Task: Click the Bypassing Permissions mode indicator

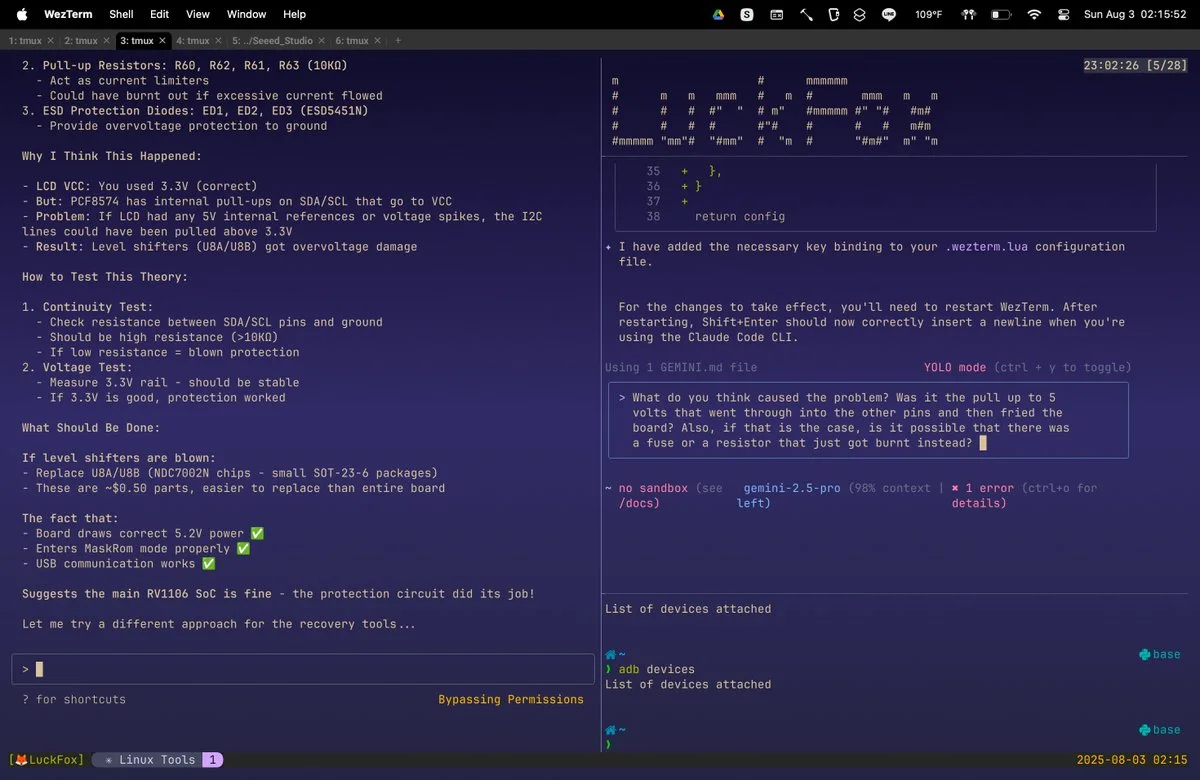Action: [510, 700]
